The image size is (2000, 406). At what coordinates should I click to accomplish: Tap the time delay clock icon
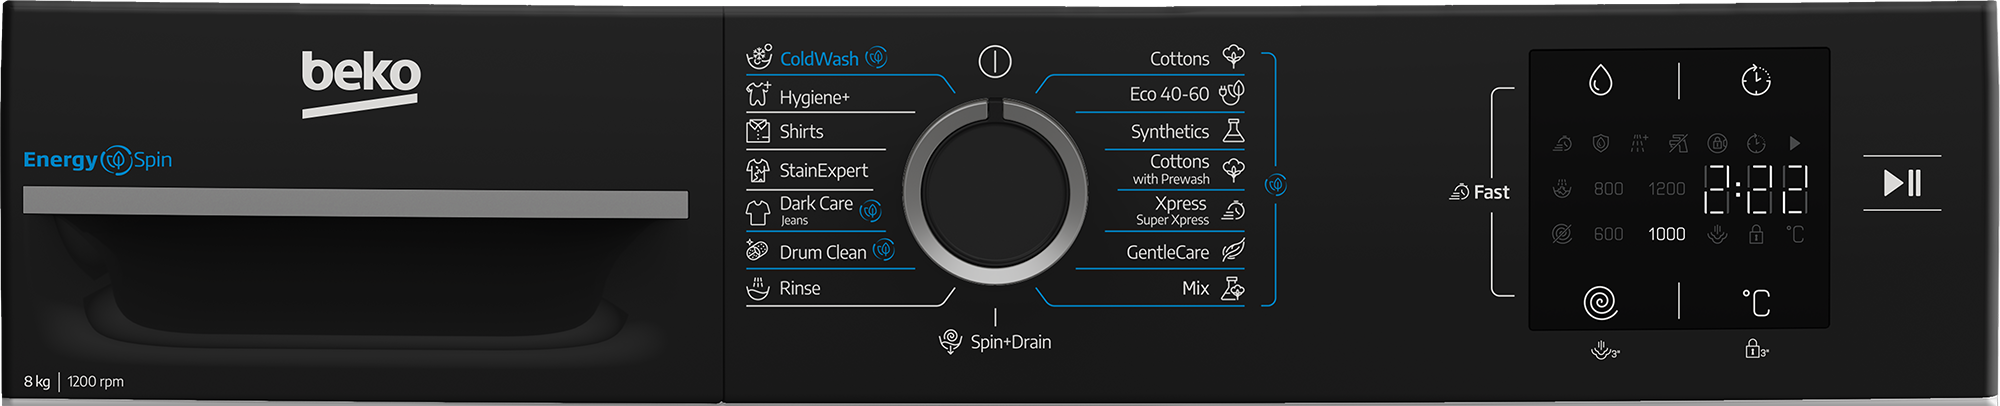[x=1756, y=80]
